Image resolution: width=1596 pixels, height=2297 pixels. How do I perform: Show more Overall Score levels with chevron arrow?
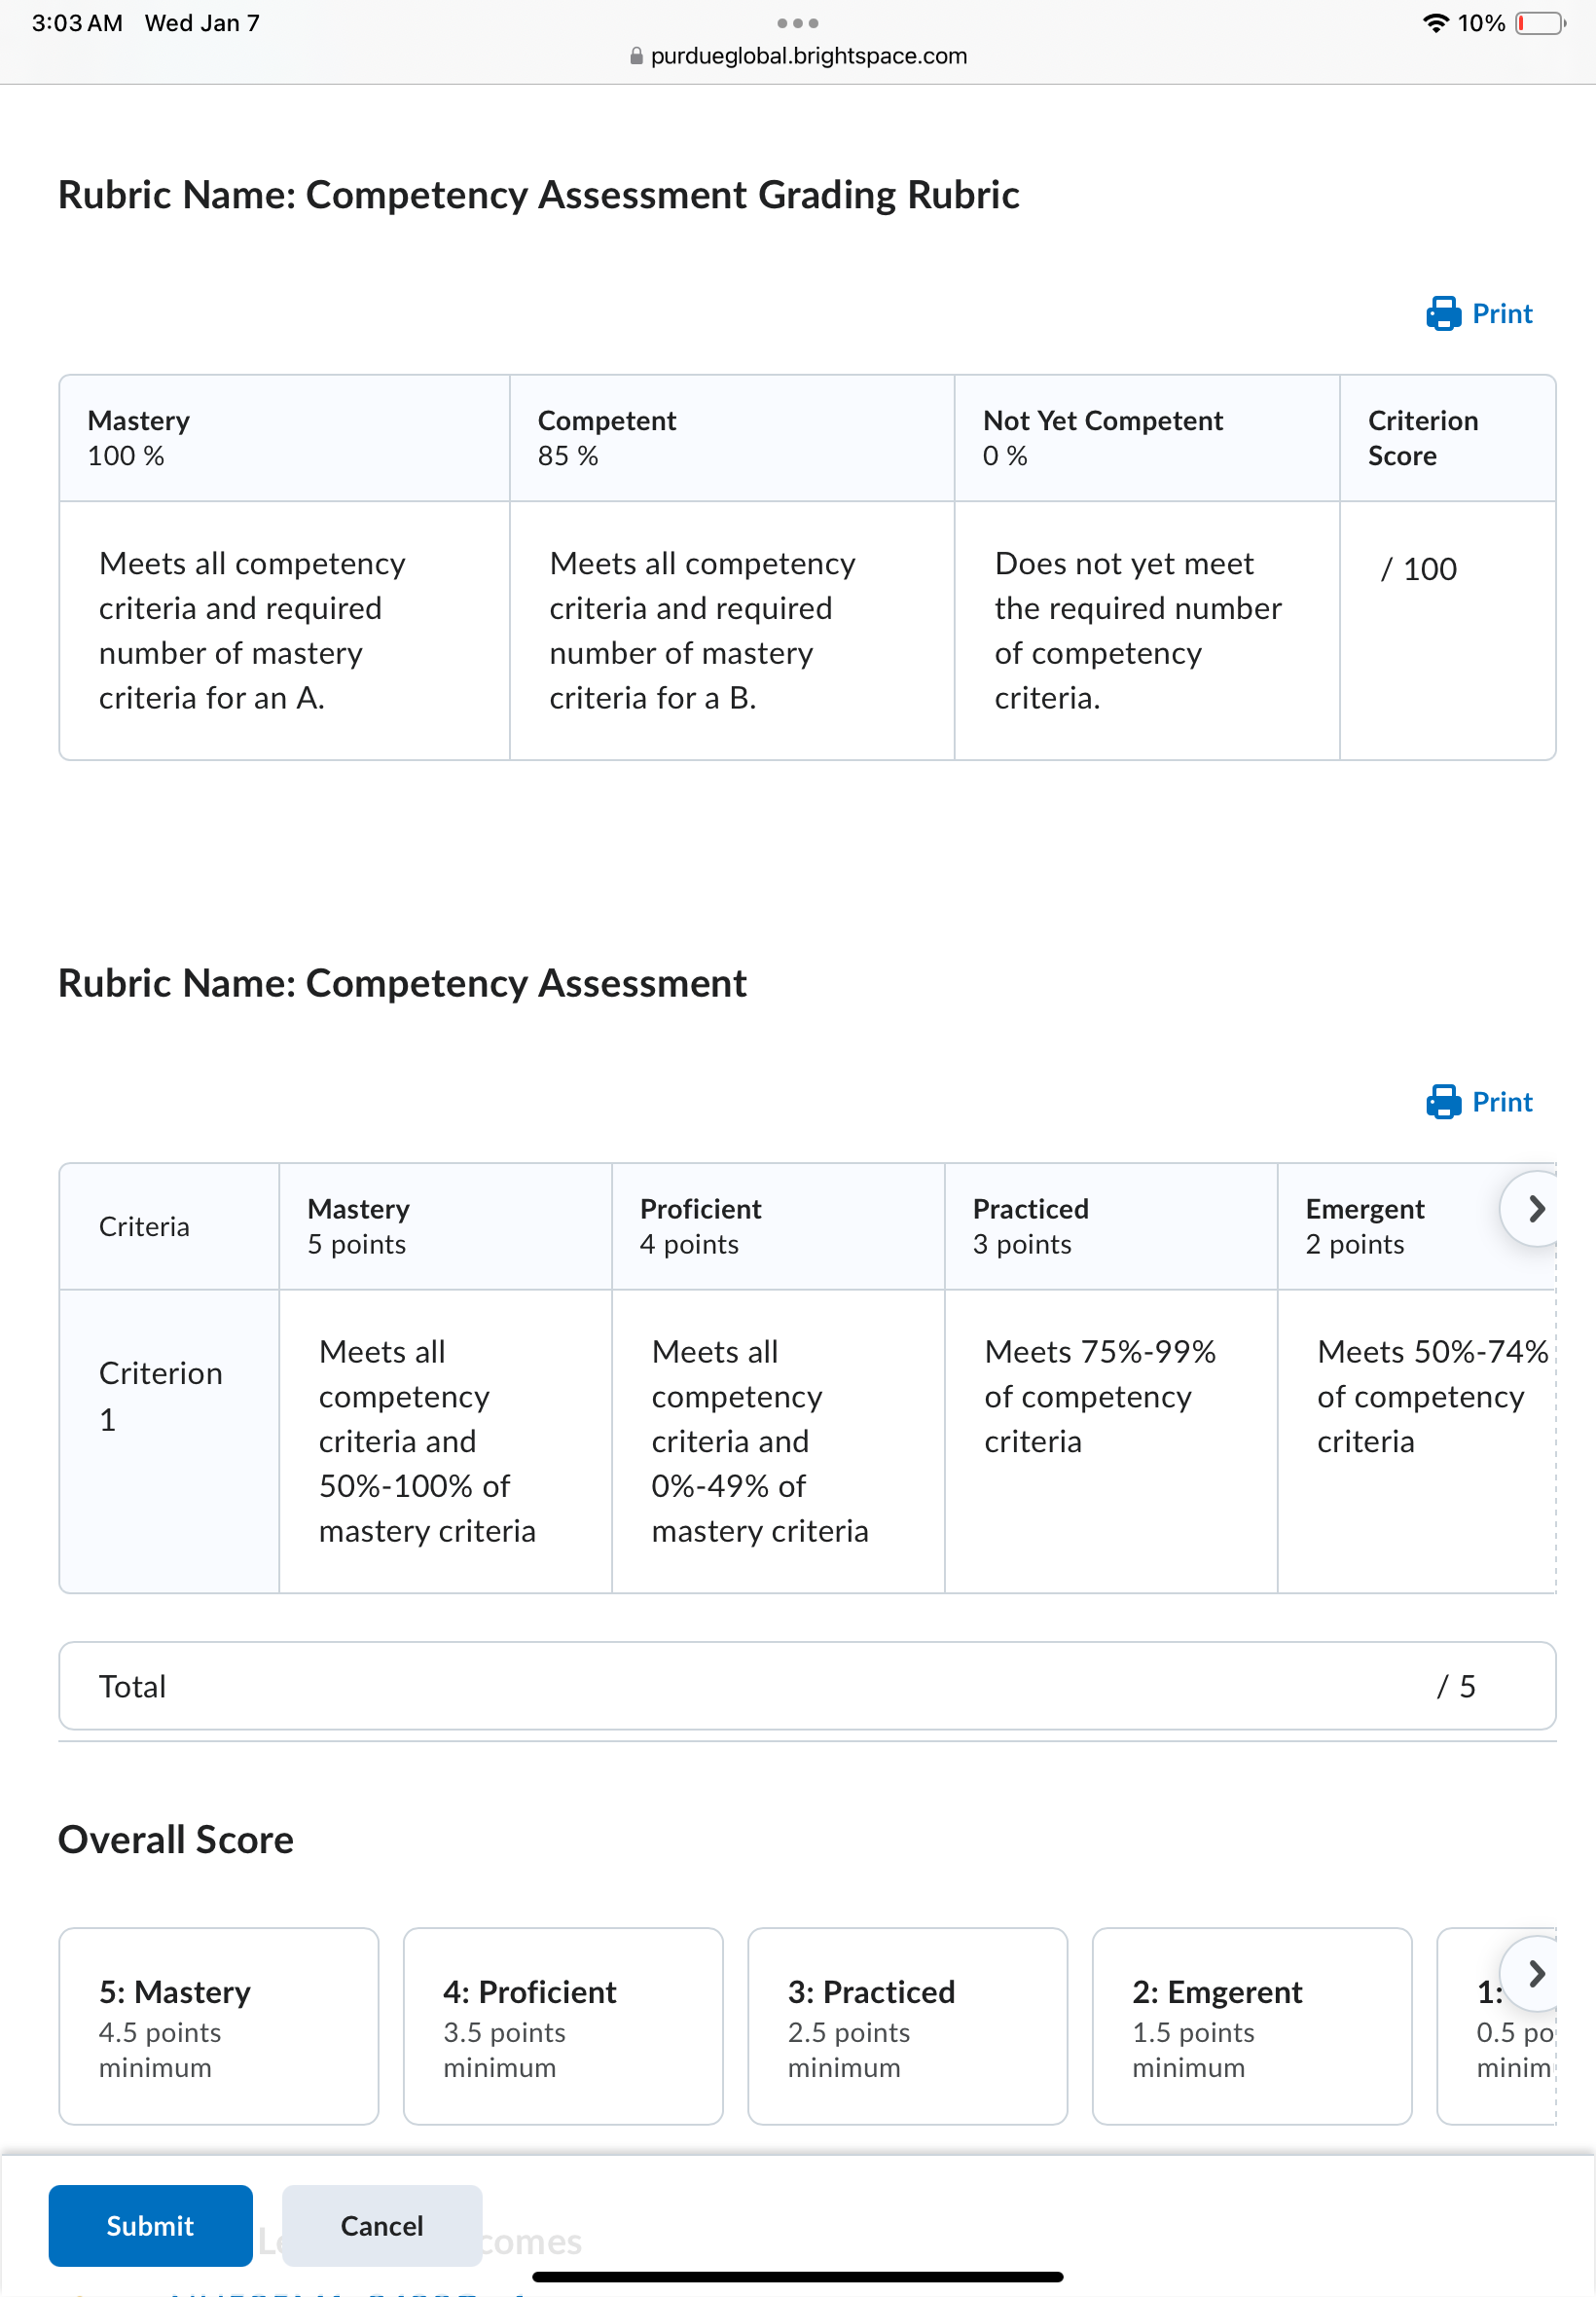coord(1536,1974)
